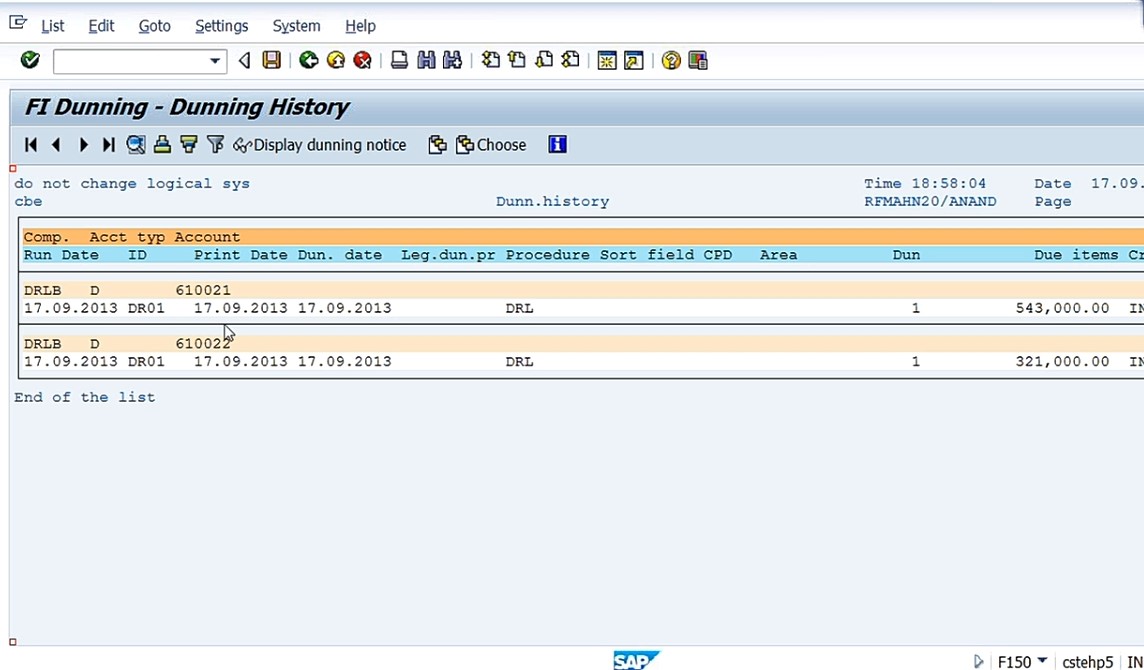This screenshot has height=670, width=1144.
Task: Click the yellow Help question mark icon
Action: (670, 60)
